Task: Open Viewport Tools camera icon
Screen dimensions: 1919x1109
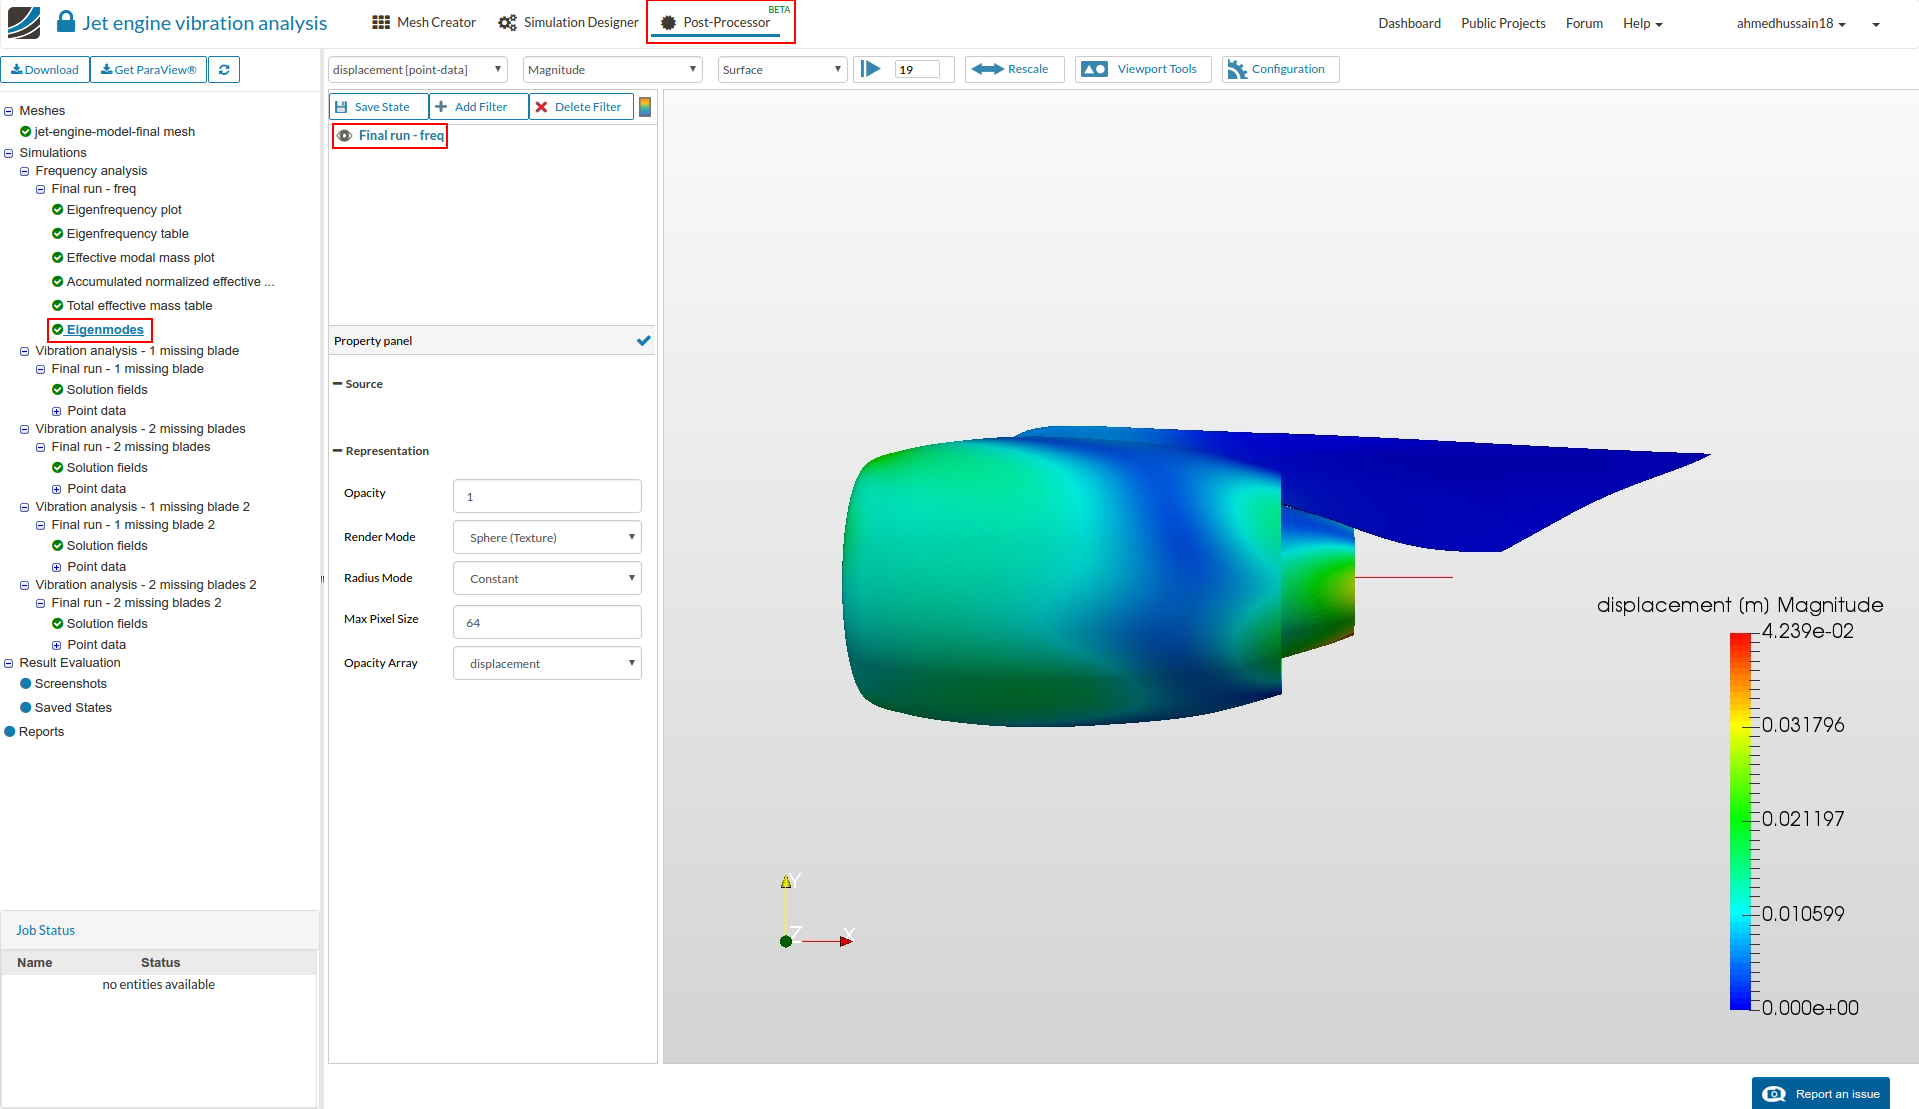Action: [1095, 69]
